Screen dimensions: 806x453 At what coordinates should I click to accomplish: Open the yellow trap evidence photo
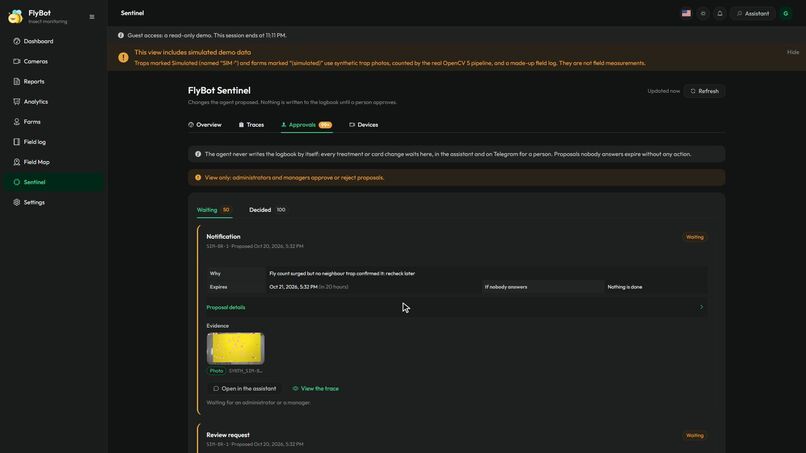click(x=235, y=349)
